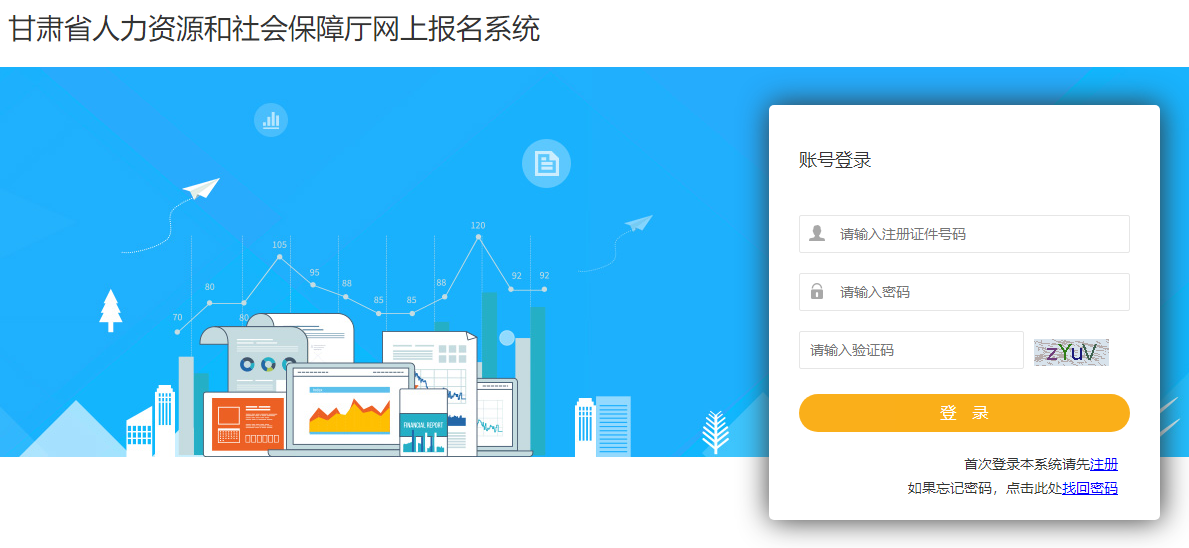
Task: Click the orange 登录 button
Action: (x=964, y=413)
